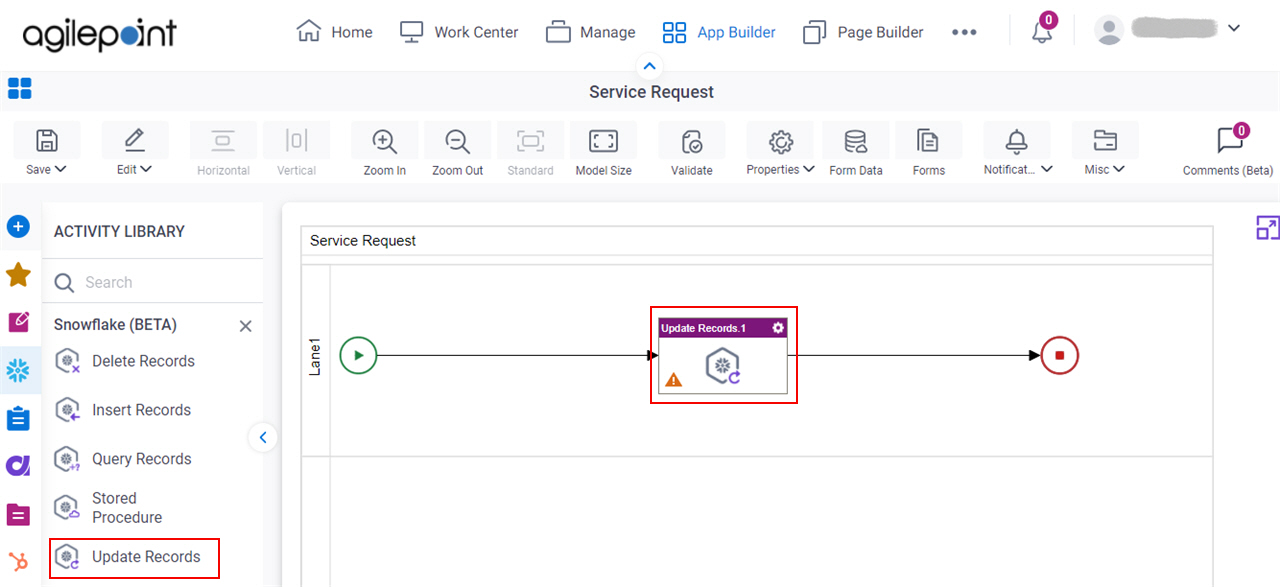Expand the Edit dropdown arrow
The width and height of the screenshot is (1280, 587).
click(146, 169)
